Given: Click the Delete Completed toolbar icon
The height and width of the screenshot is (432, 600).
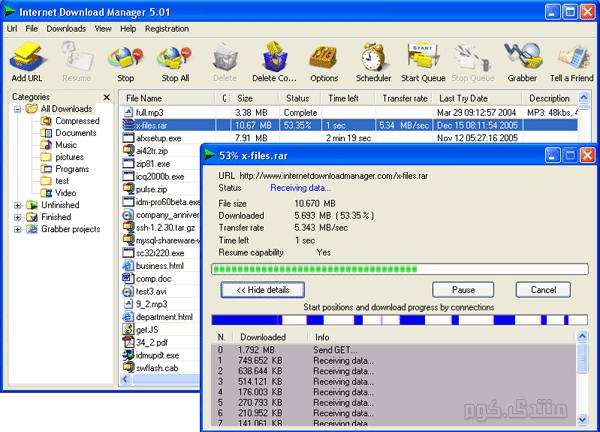Looking at the screenshot, I should click(x=273, y=58).
